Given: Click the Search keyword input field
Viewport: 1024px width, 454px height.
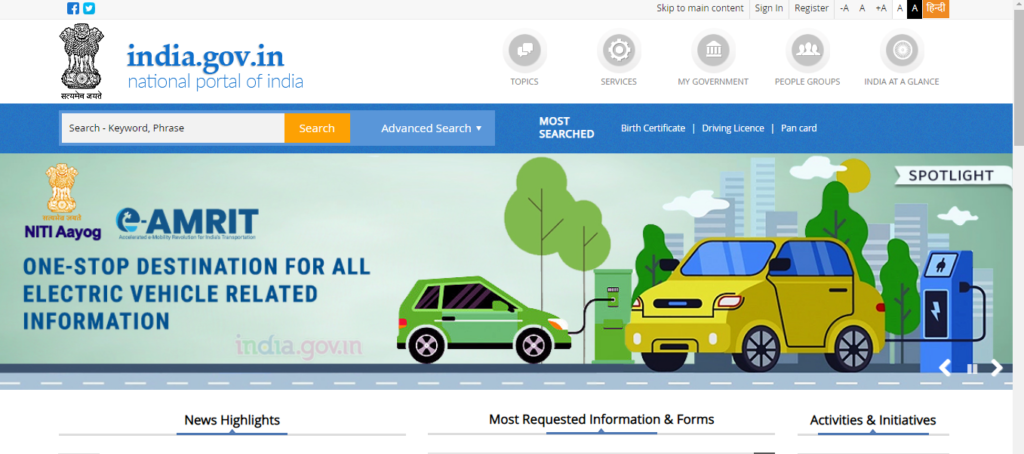Looking at the screenshot, I should [173, 128].
